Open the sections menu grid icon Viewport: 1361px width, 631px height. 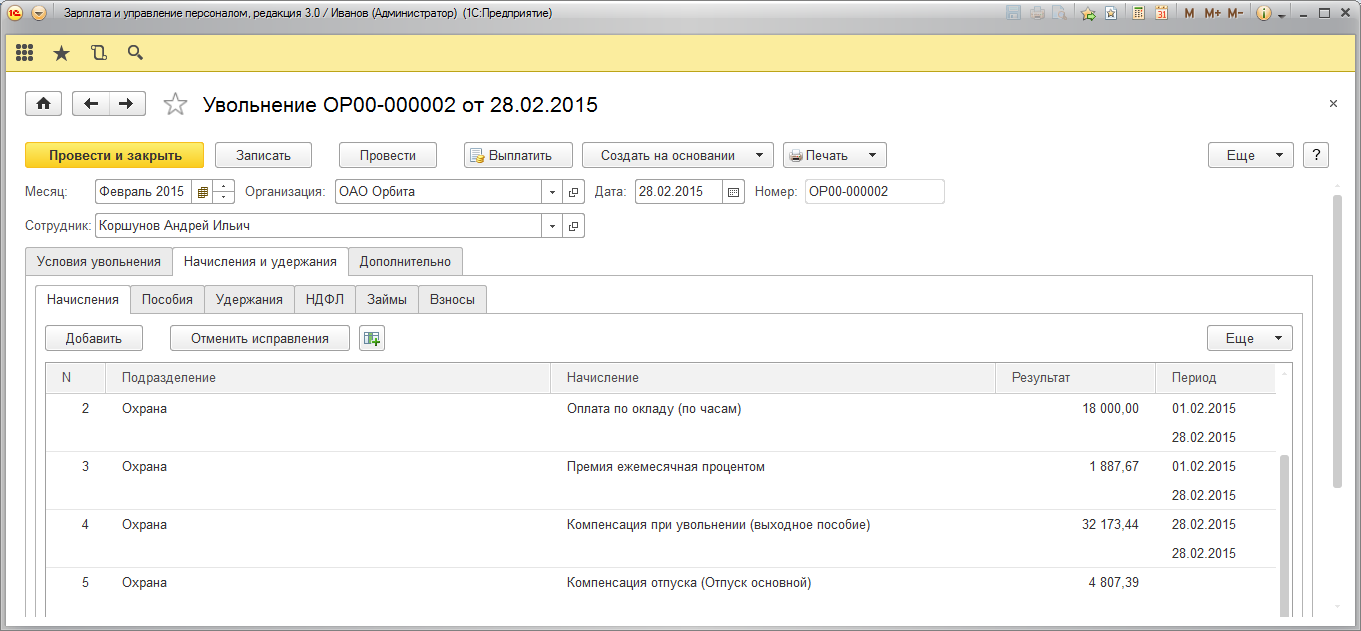click(25, 53)
